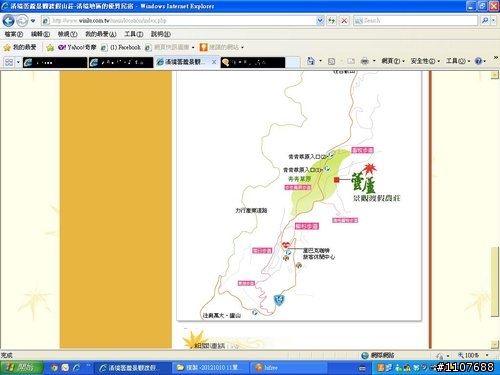This screenshot has width=500, height=375.
Task: Click the vertical scrollbar up arrow
Action: (495, 75)
